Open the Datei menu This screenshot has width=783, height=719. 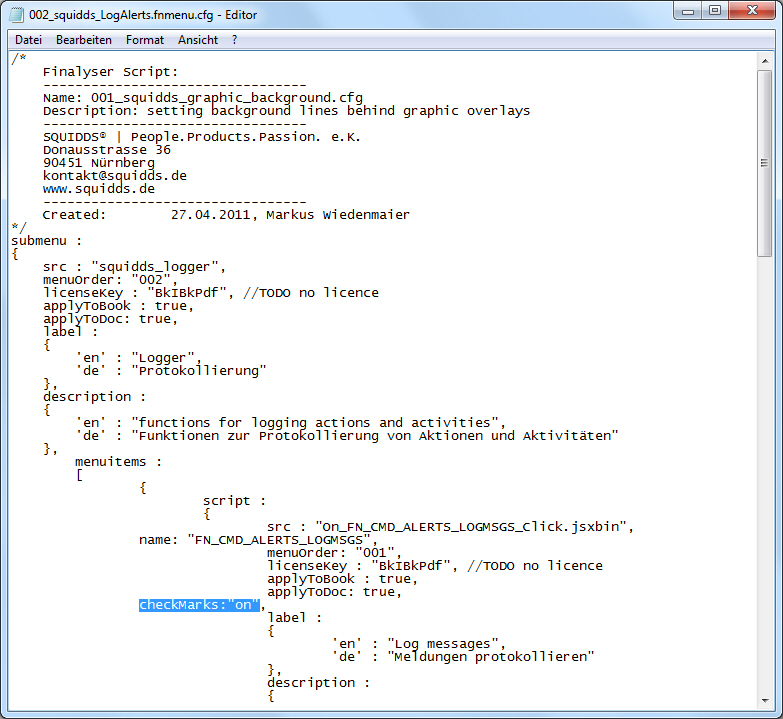click(28, 40)
